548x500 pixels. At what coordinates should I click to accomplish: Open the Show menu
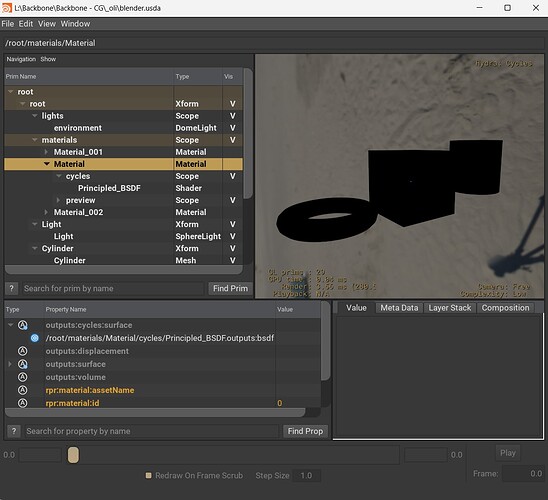click(x=48, y=59)
